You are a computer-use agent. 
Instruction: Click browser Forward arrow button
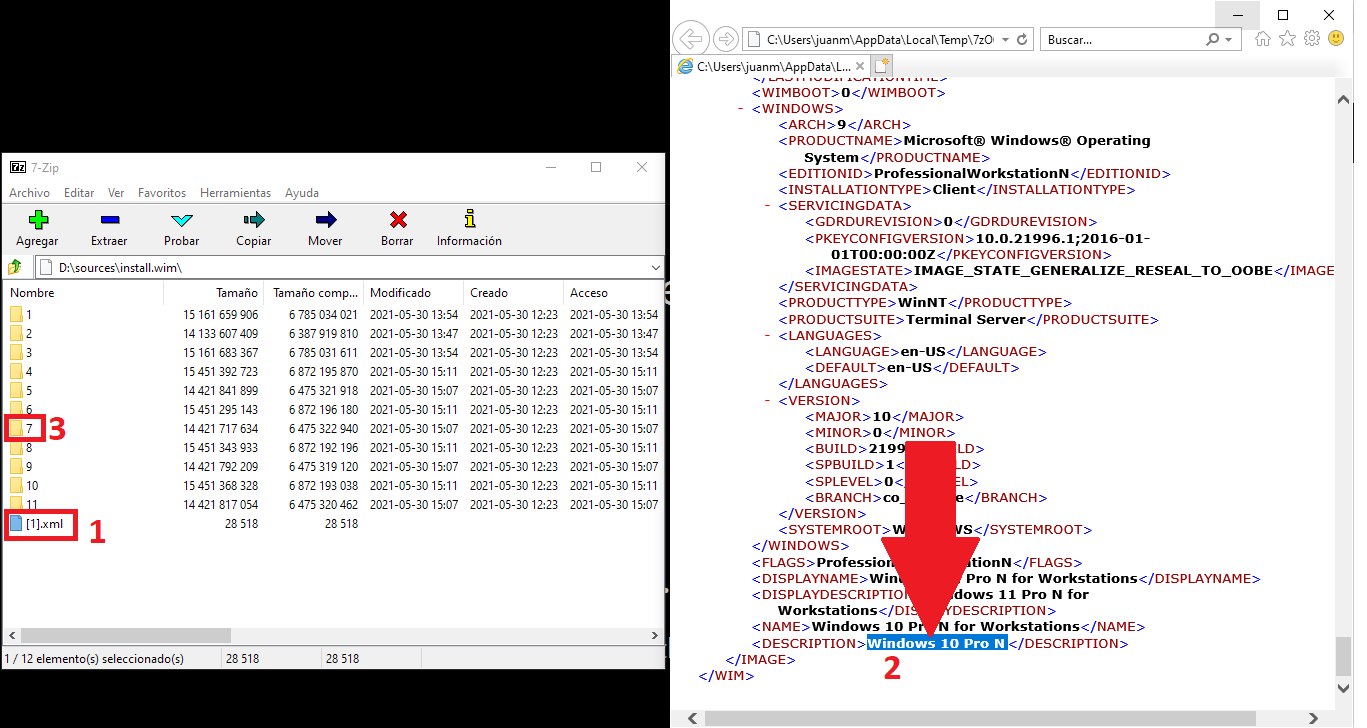tap(726, 40)
